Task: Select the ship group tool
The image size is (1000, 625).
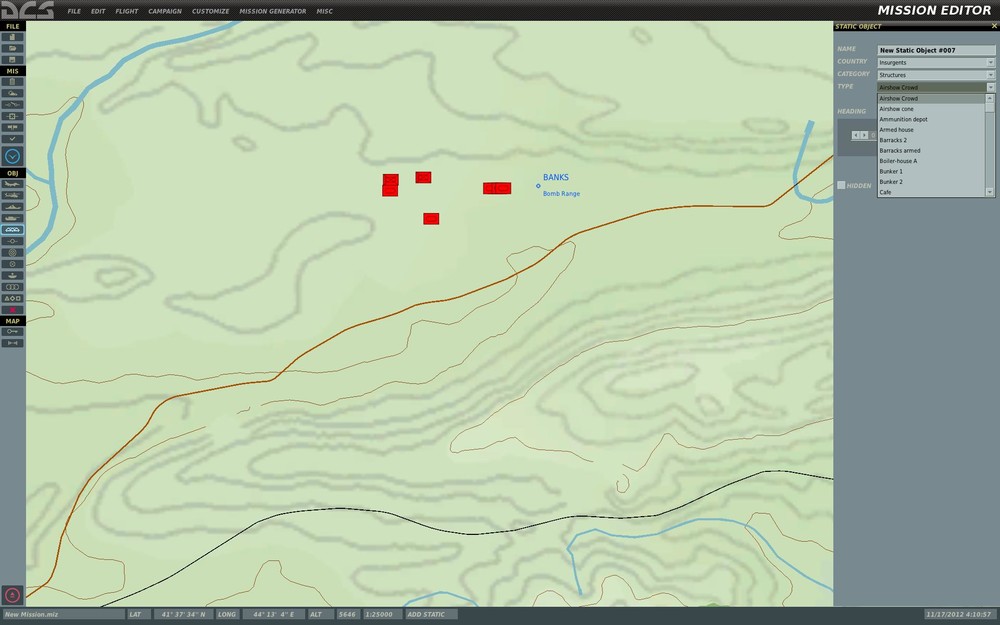Action: pos(12,207)
